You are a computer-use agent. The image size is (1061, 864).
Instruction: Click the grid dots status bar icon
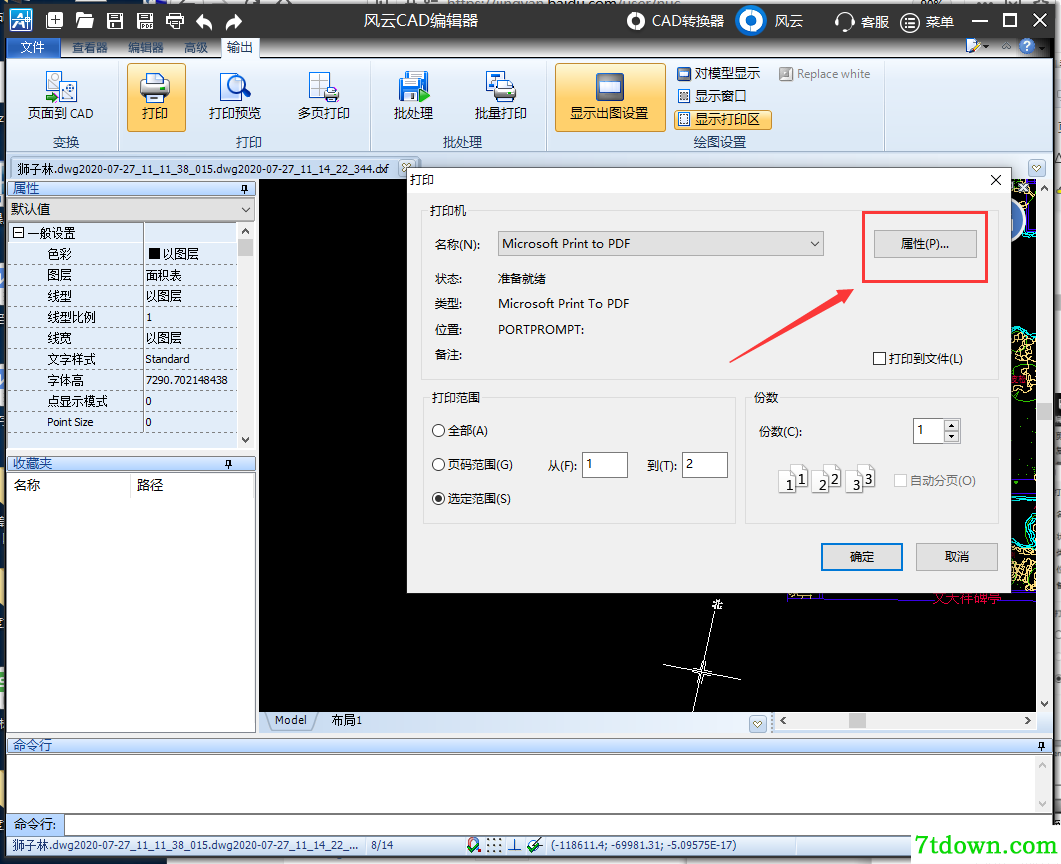(x=494, y=845)
